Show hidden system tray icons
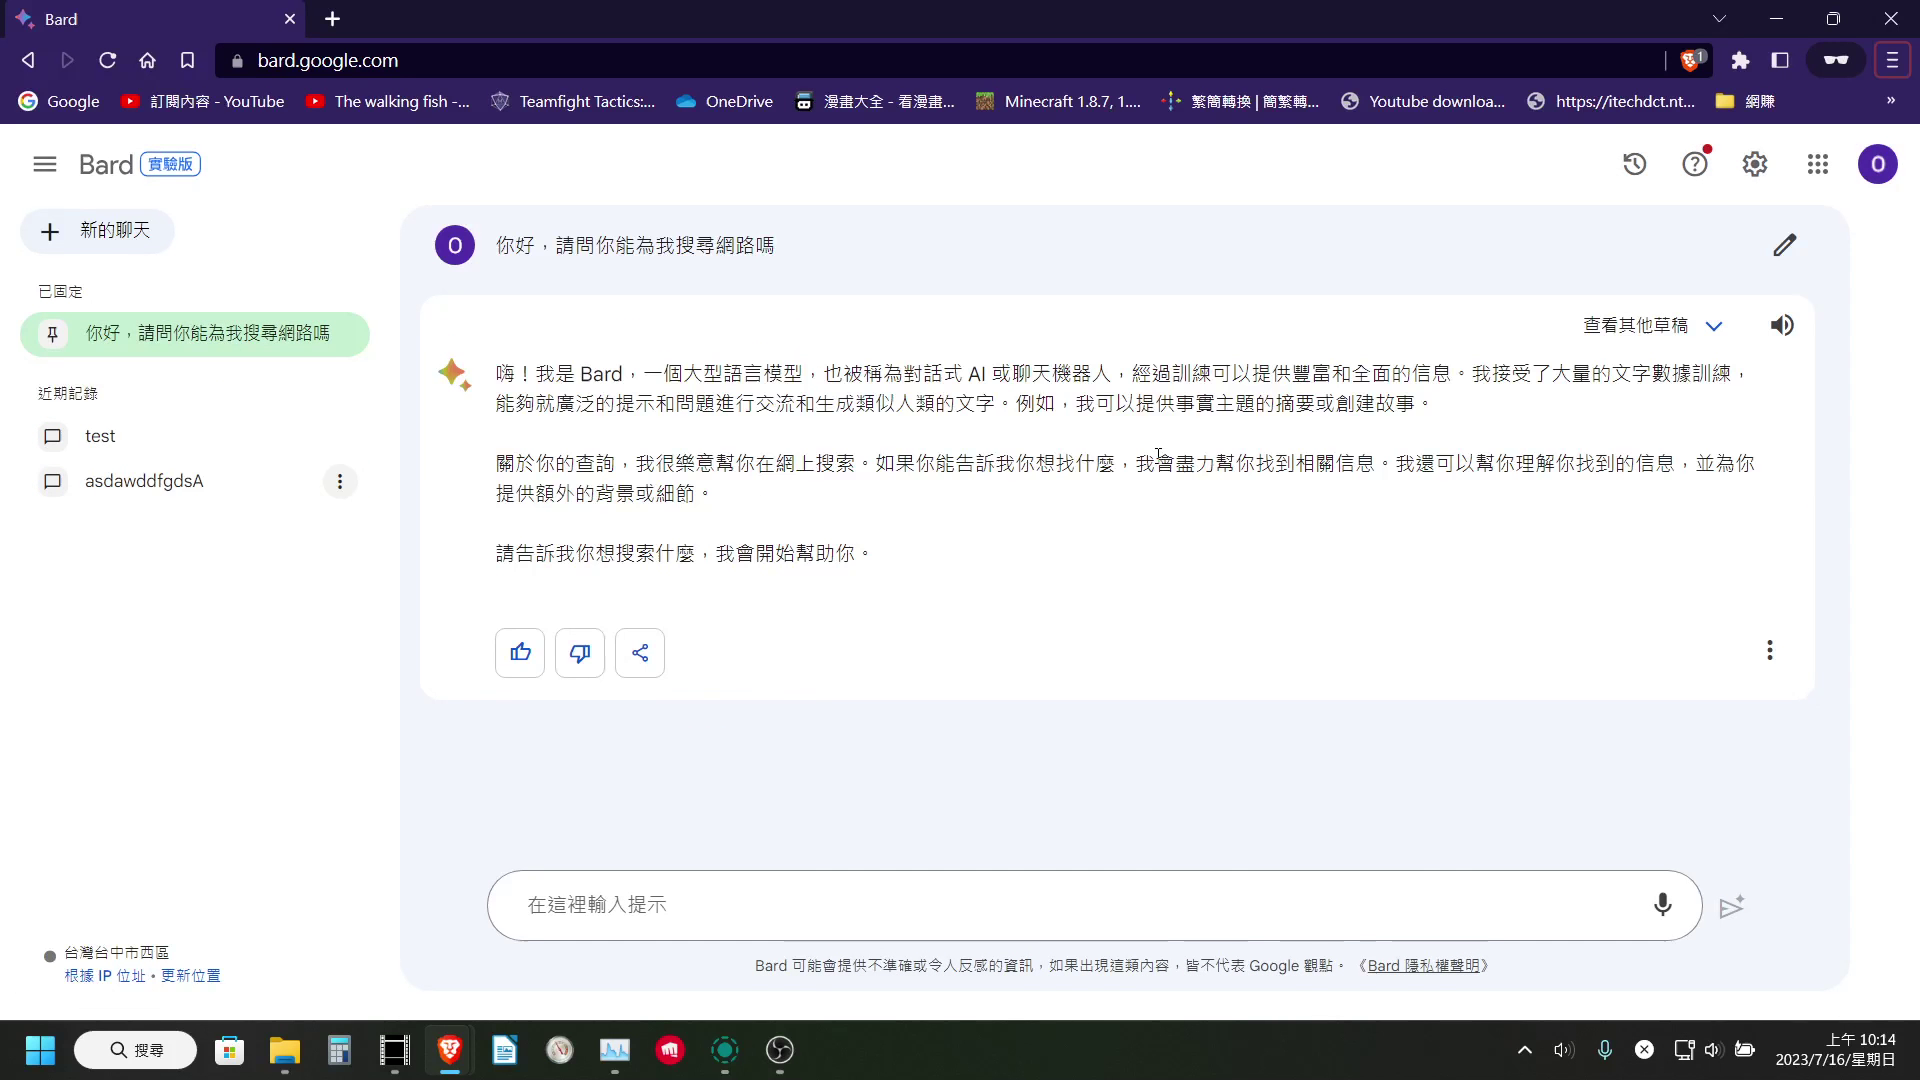The image size is (1920, 1080). click(1525, 1050)
